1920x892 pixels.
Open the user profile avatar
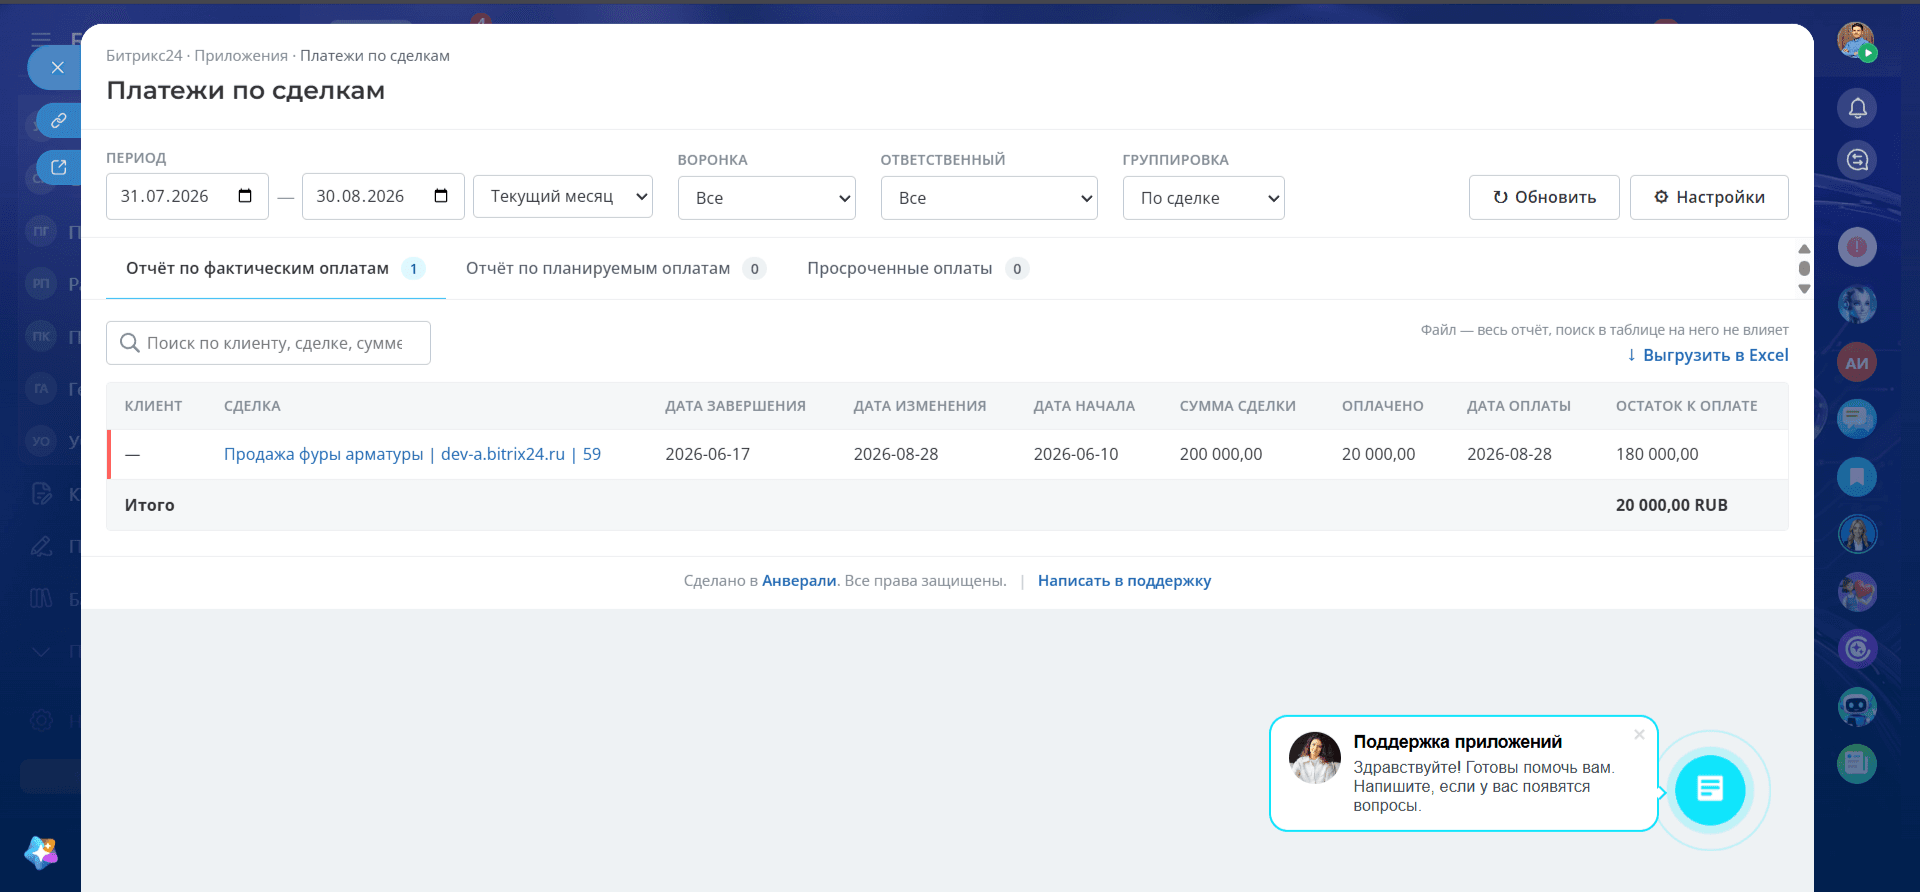[1856, 41]
